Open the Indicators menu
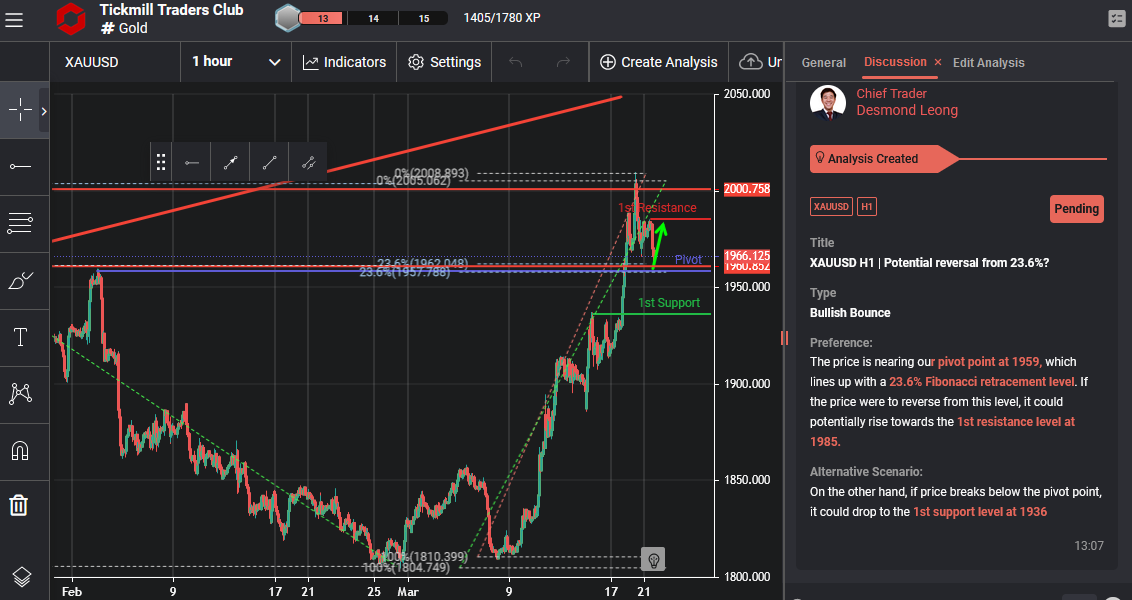This screenshot has height=600, width=1132. coord(344,62)
